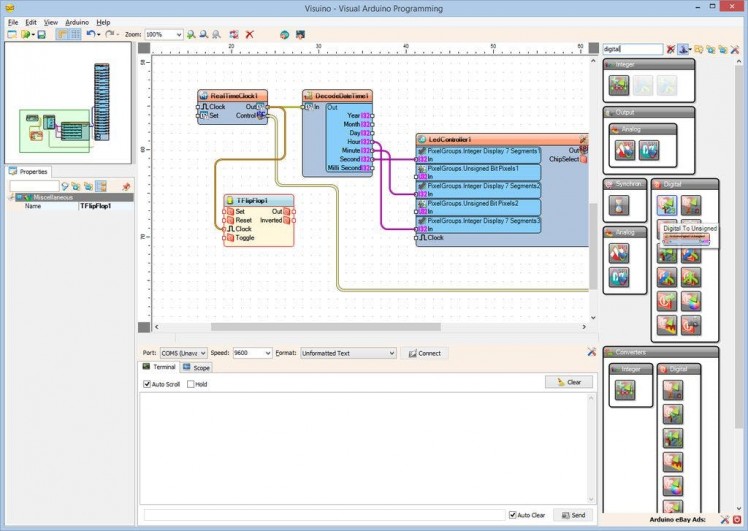Switch to the Scope tab
This screenshot has width=748, height=531.
point(196,368)
